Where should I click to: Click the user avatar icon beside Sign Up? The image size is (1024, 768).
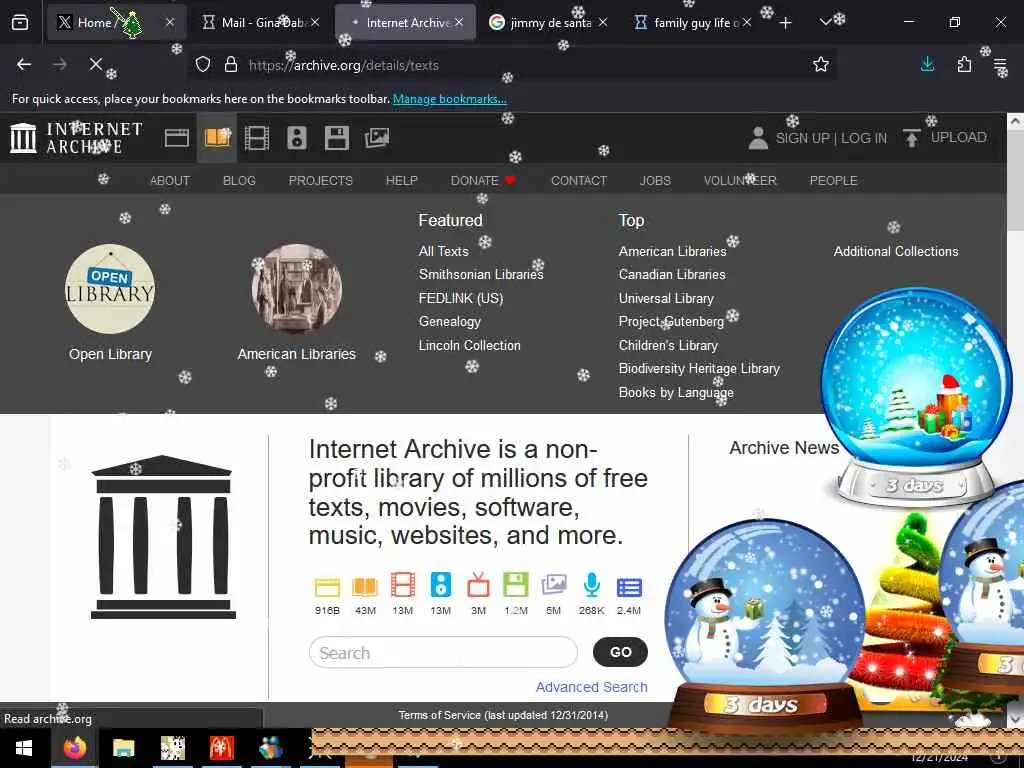click(x=758, y=138)
